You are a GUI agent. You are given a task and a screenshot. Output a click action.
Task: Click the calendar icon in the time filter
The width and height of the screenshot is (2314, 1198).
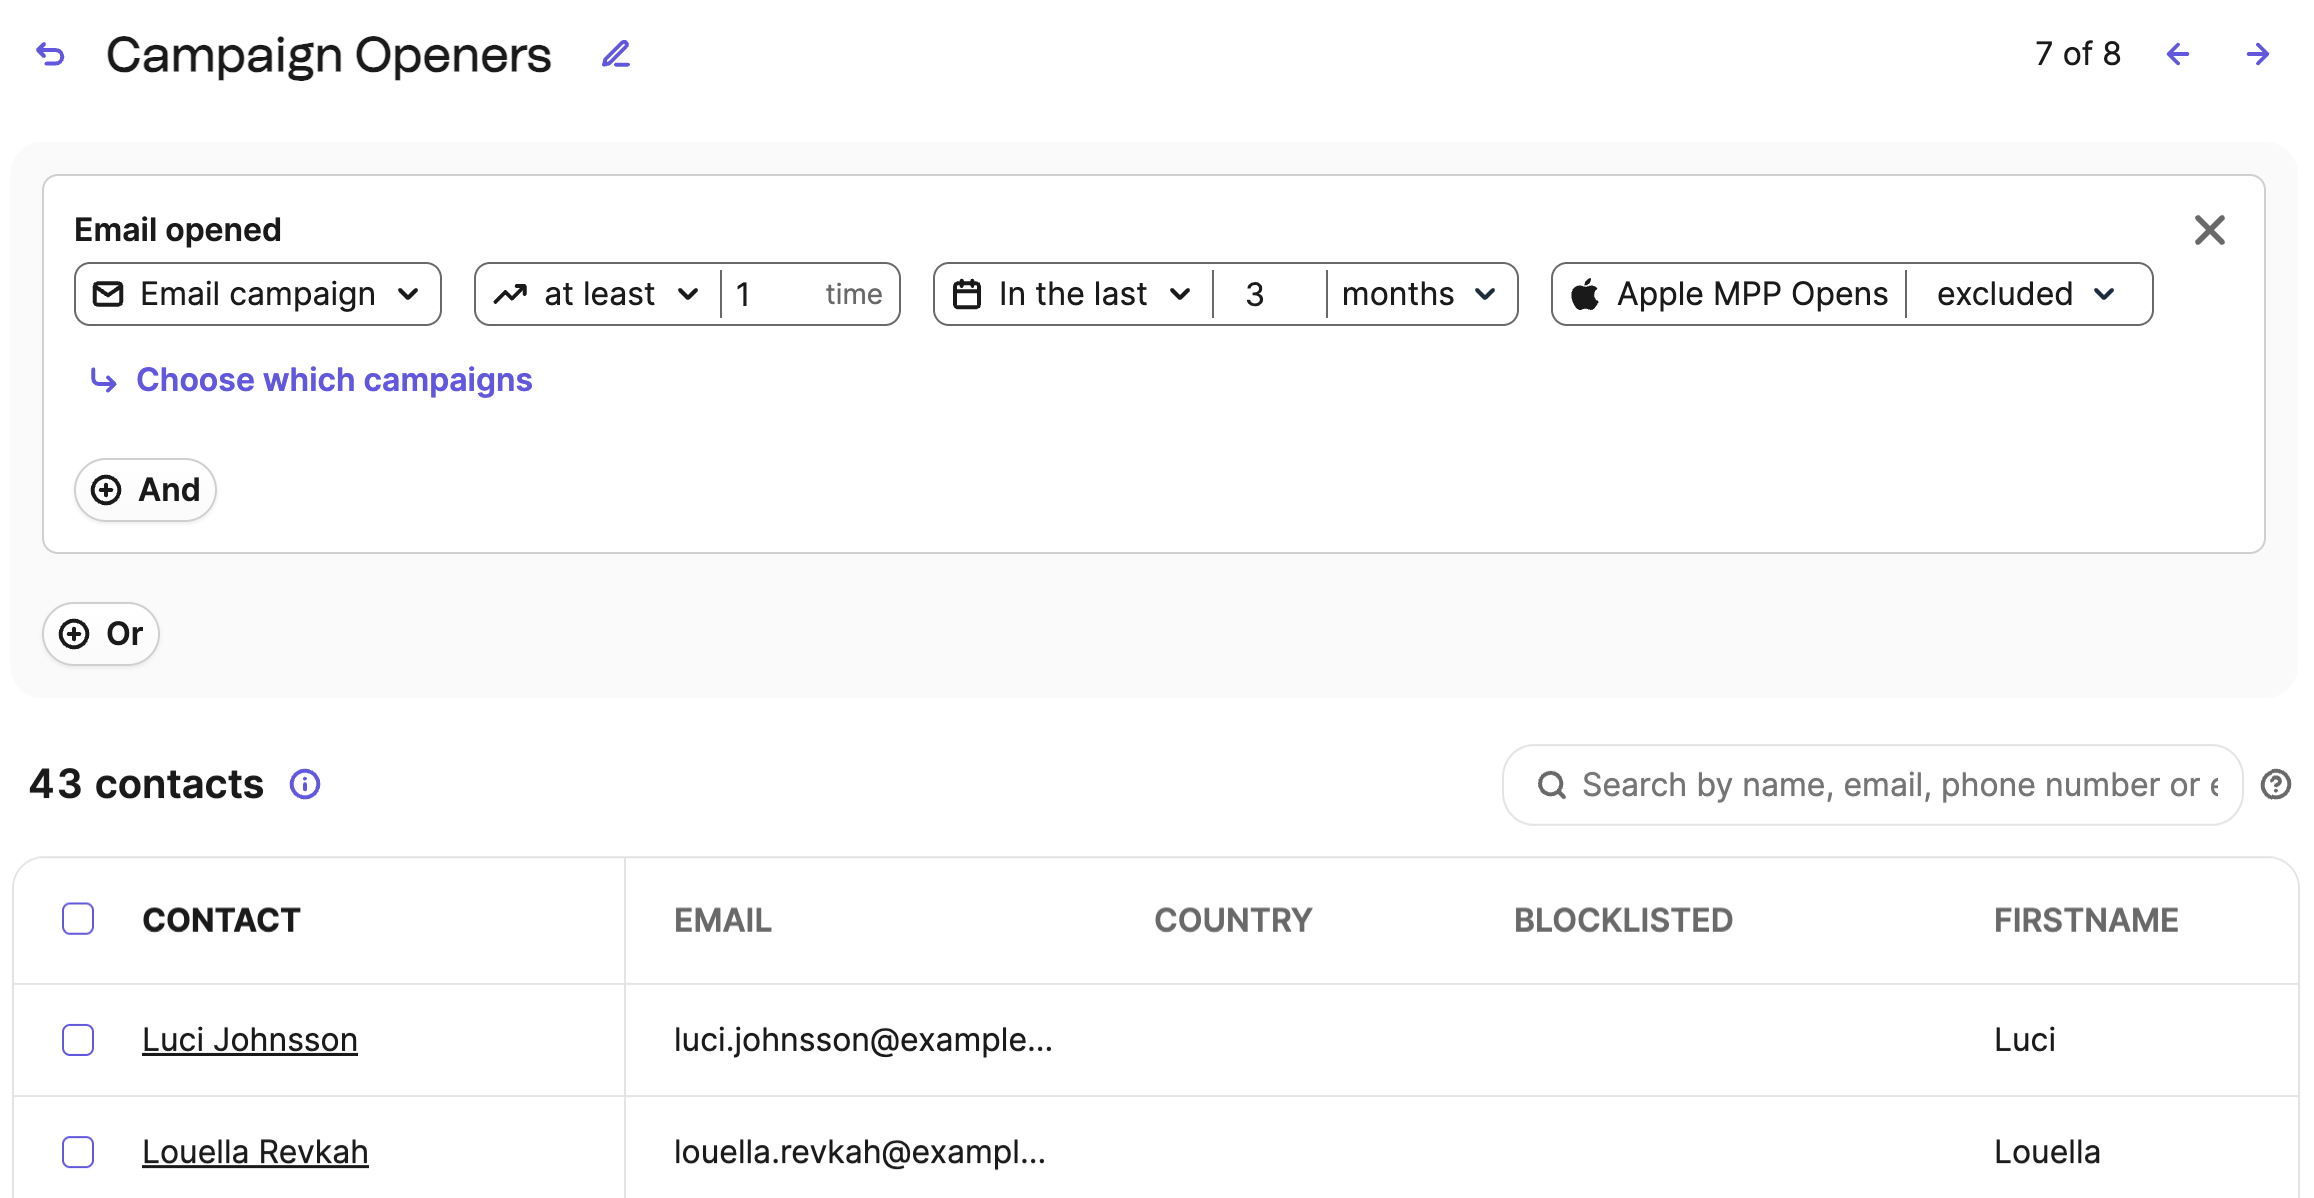click(x=968, y=293)
